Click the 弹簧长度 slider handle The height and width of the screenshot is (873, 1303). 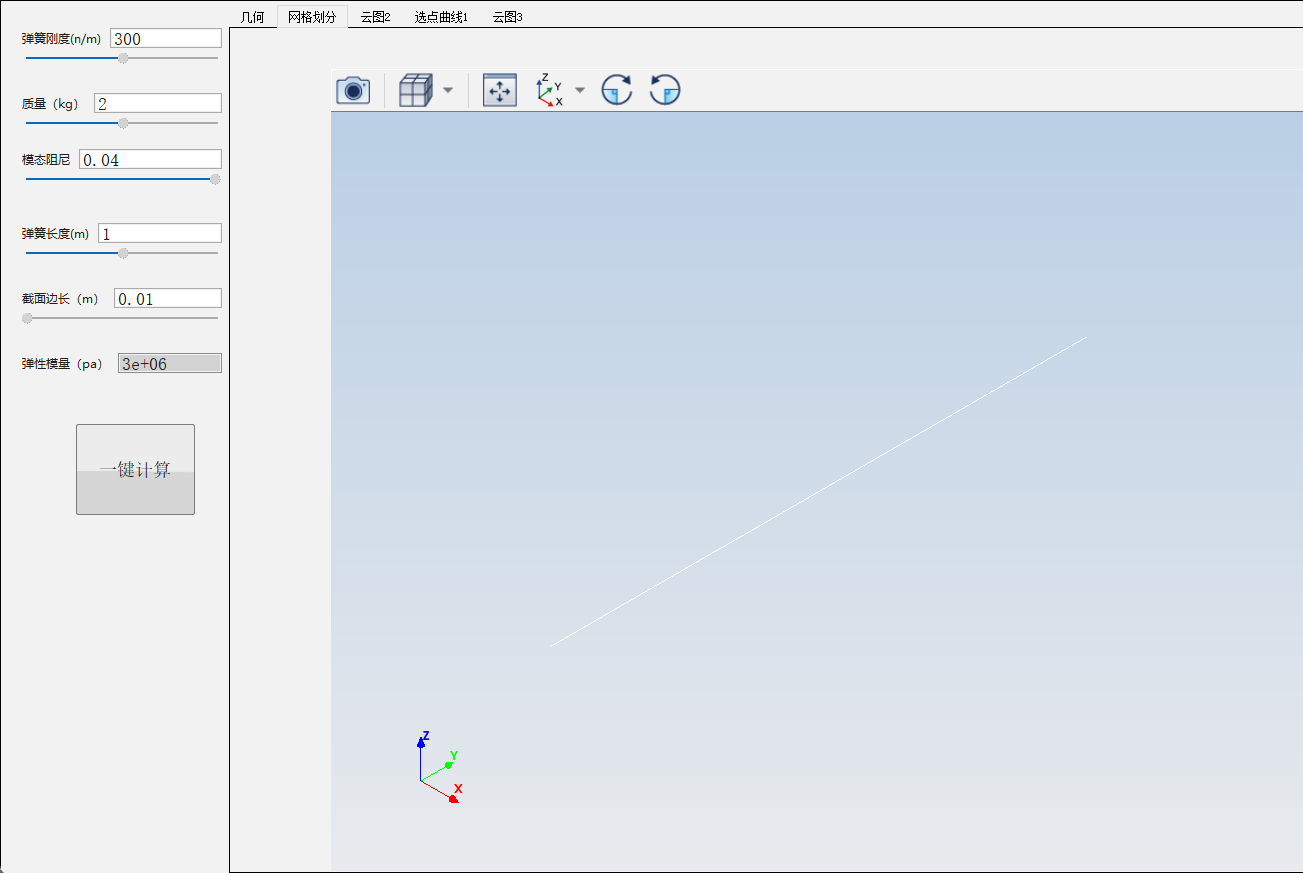point(123,253)
